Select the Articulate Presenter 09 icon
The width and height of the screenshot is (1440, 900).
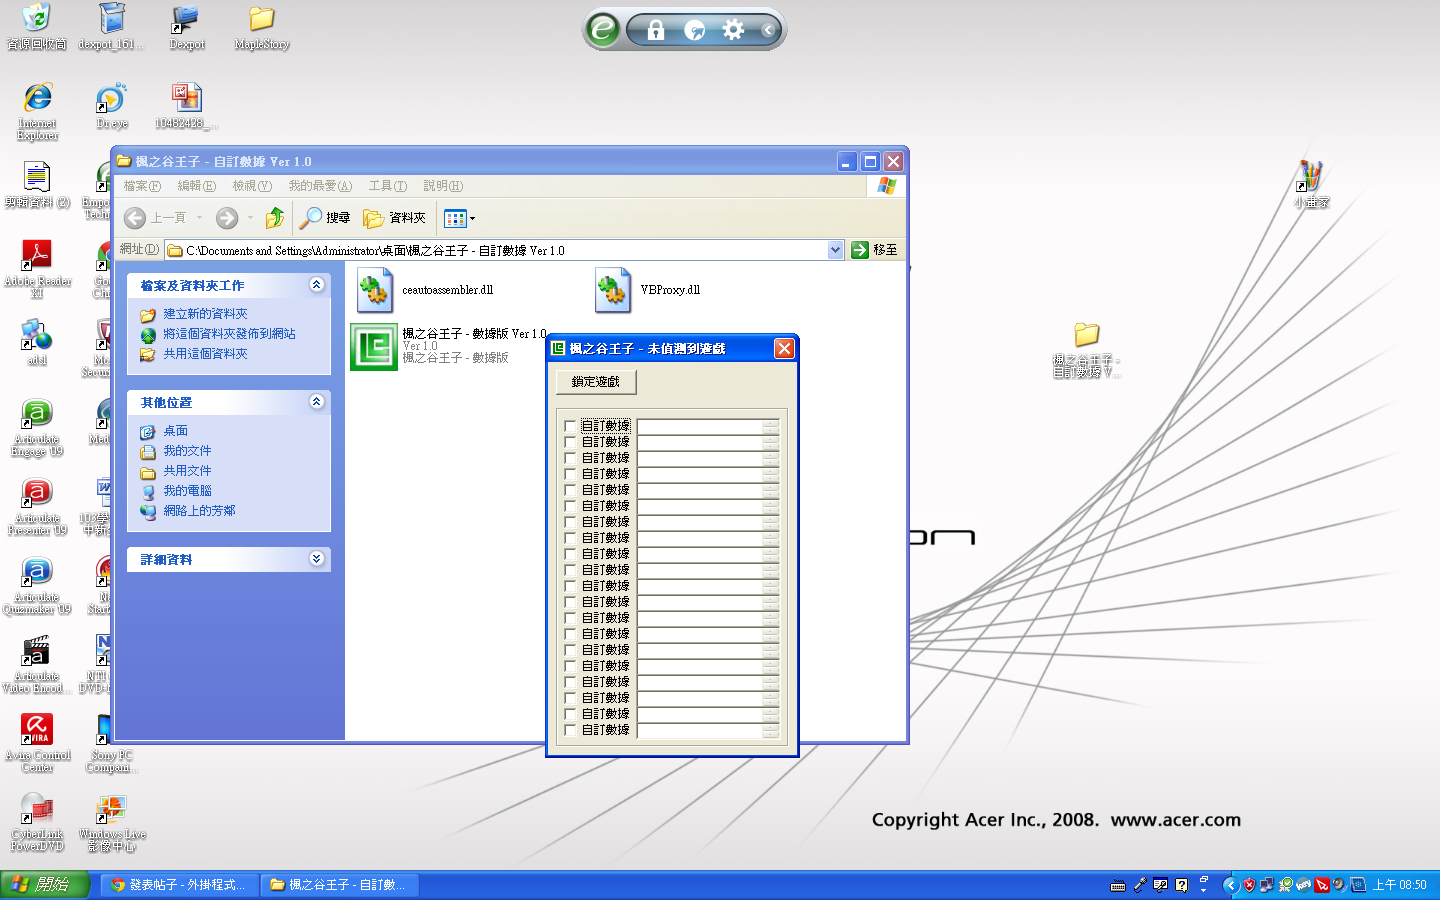37,506
